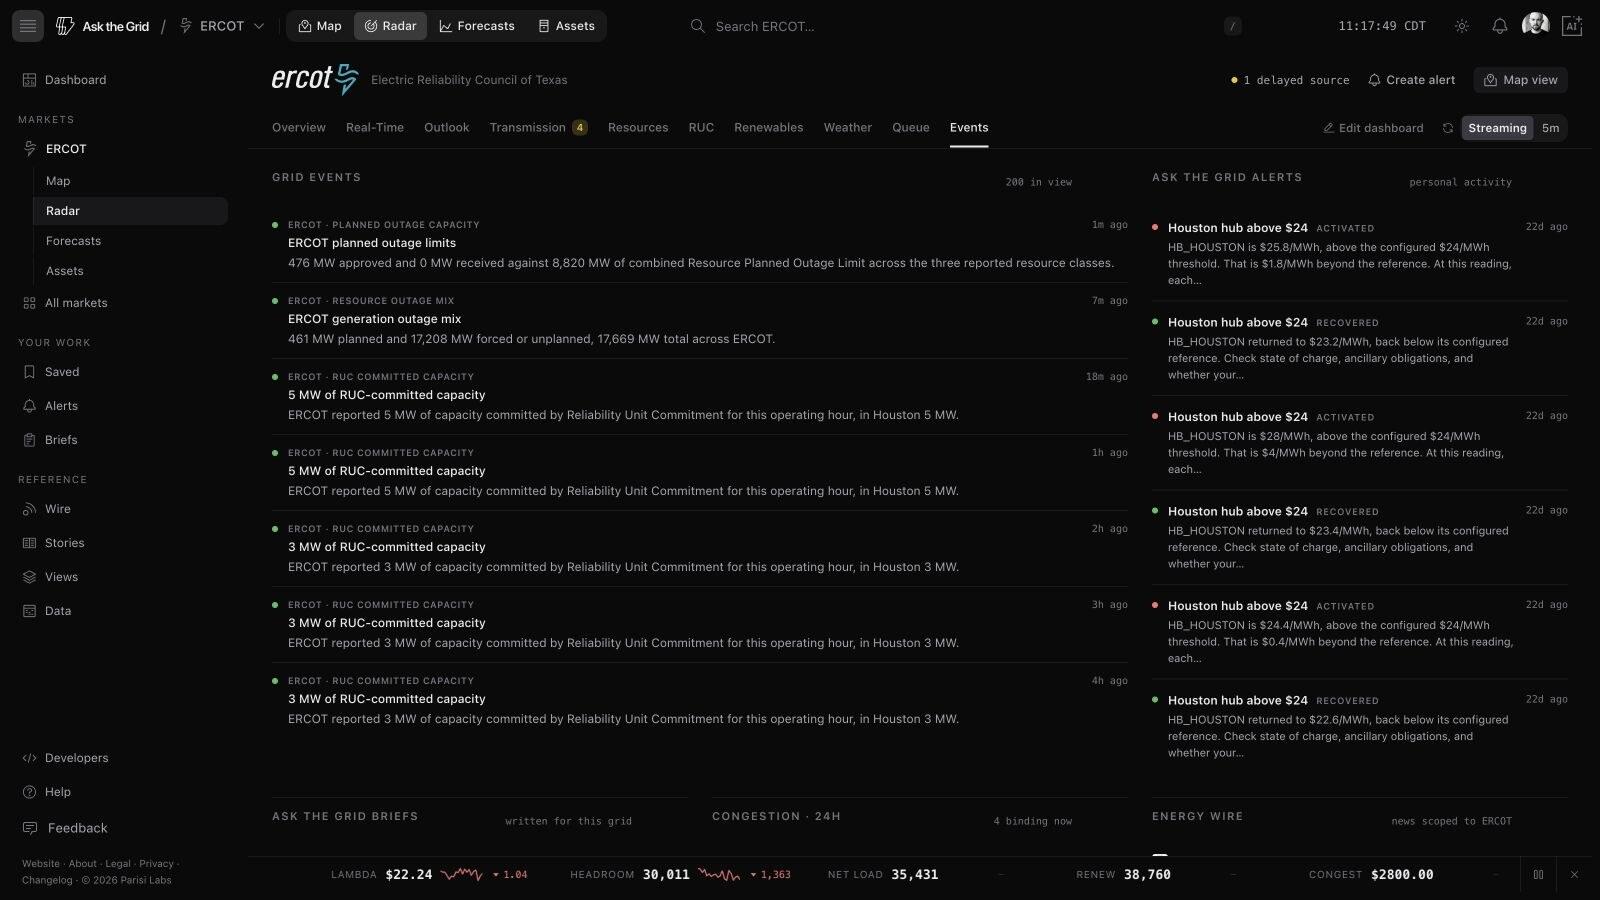Screen dimensions: 1600x900
Task: Switch refresh interval to 5m
Action: point(1550,128)
